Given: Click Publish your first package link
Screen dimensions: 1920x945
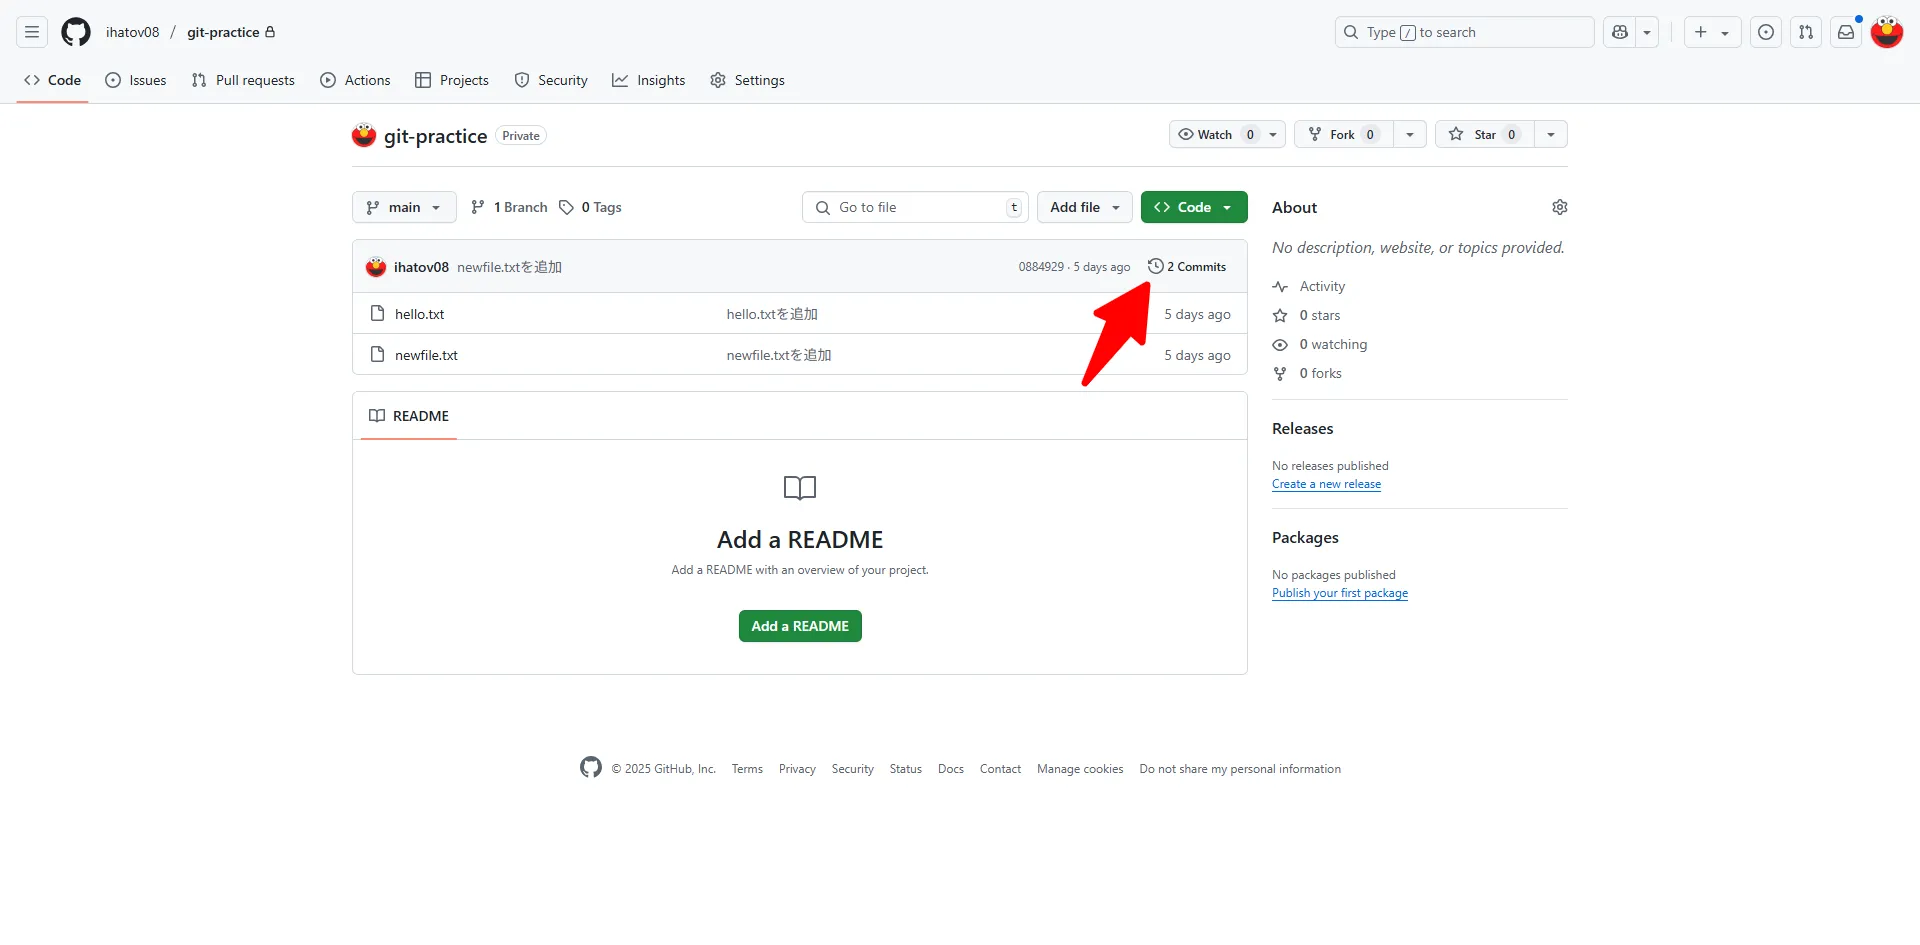Looking at the screenshot, I should point(1340,593).
